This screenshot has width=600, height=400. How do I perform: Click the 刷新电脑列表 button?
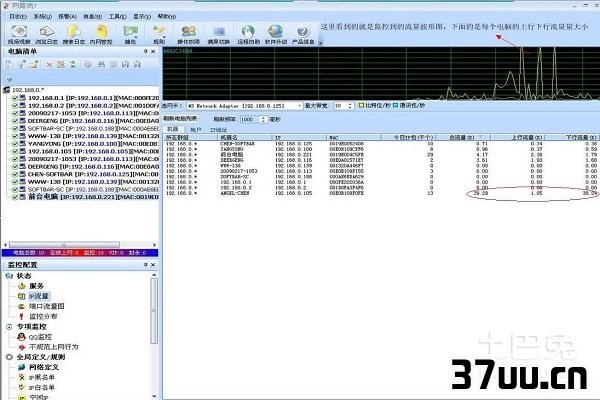(180, 119)
